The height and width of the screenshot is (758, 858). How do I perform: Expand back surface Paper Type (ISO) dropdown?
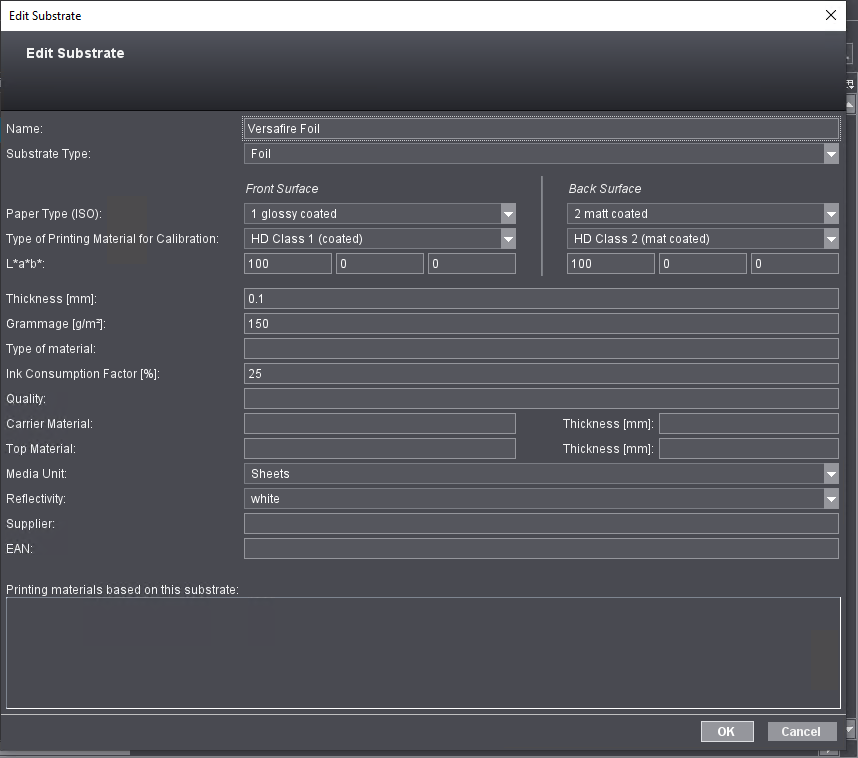coord(830,214)
